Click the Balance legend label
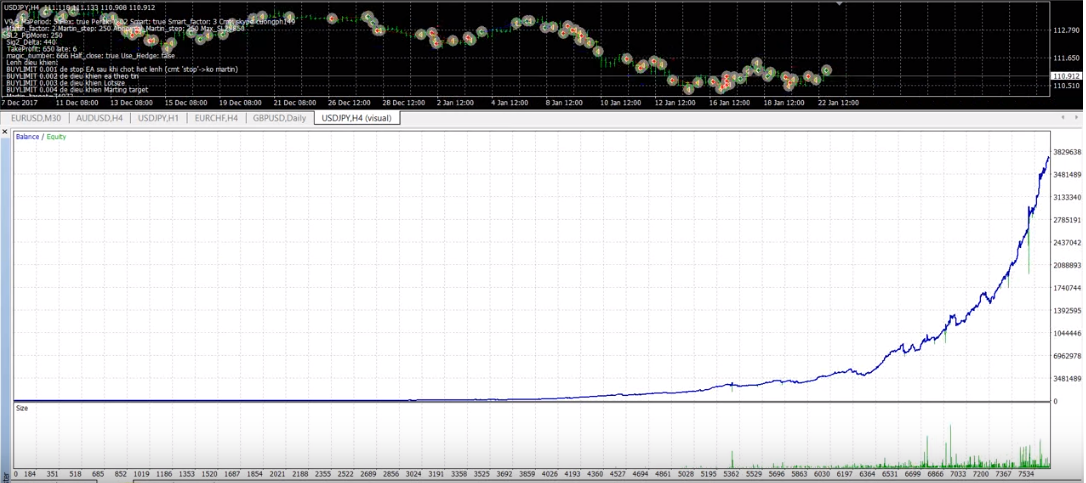The image size is (1086, 483). pos(28,136)
